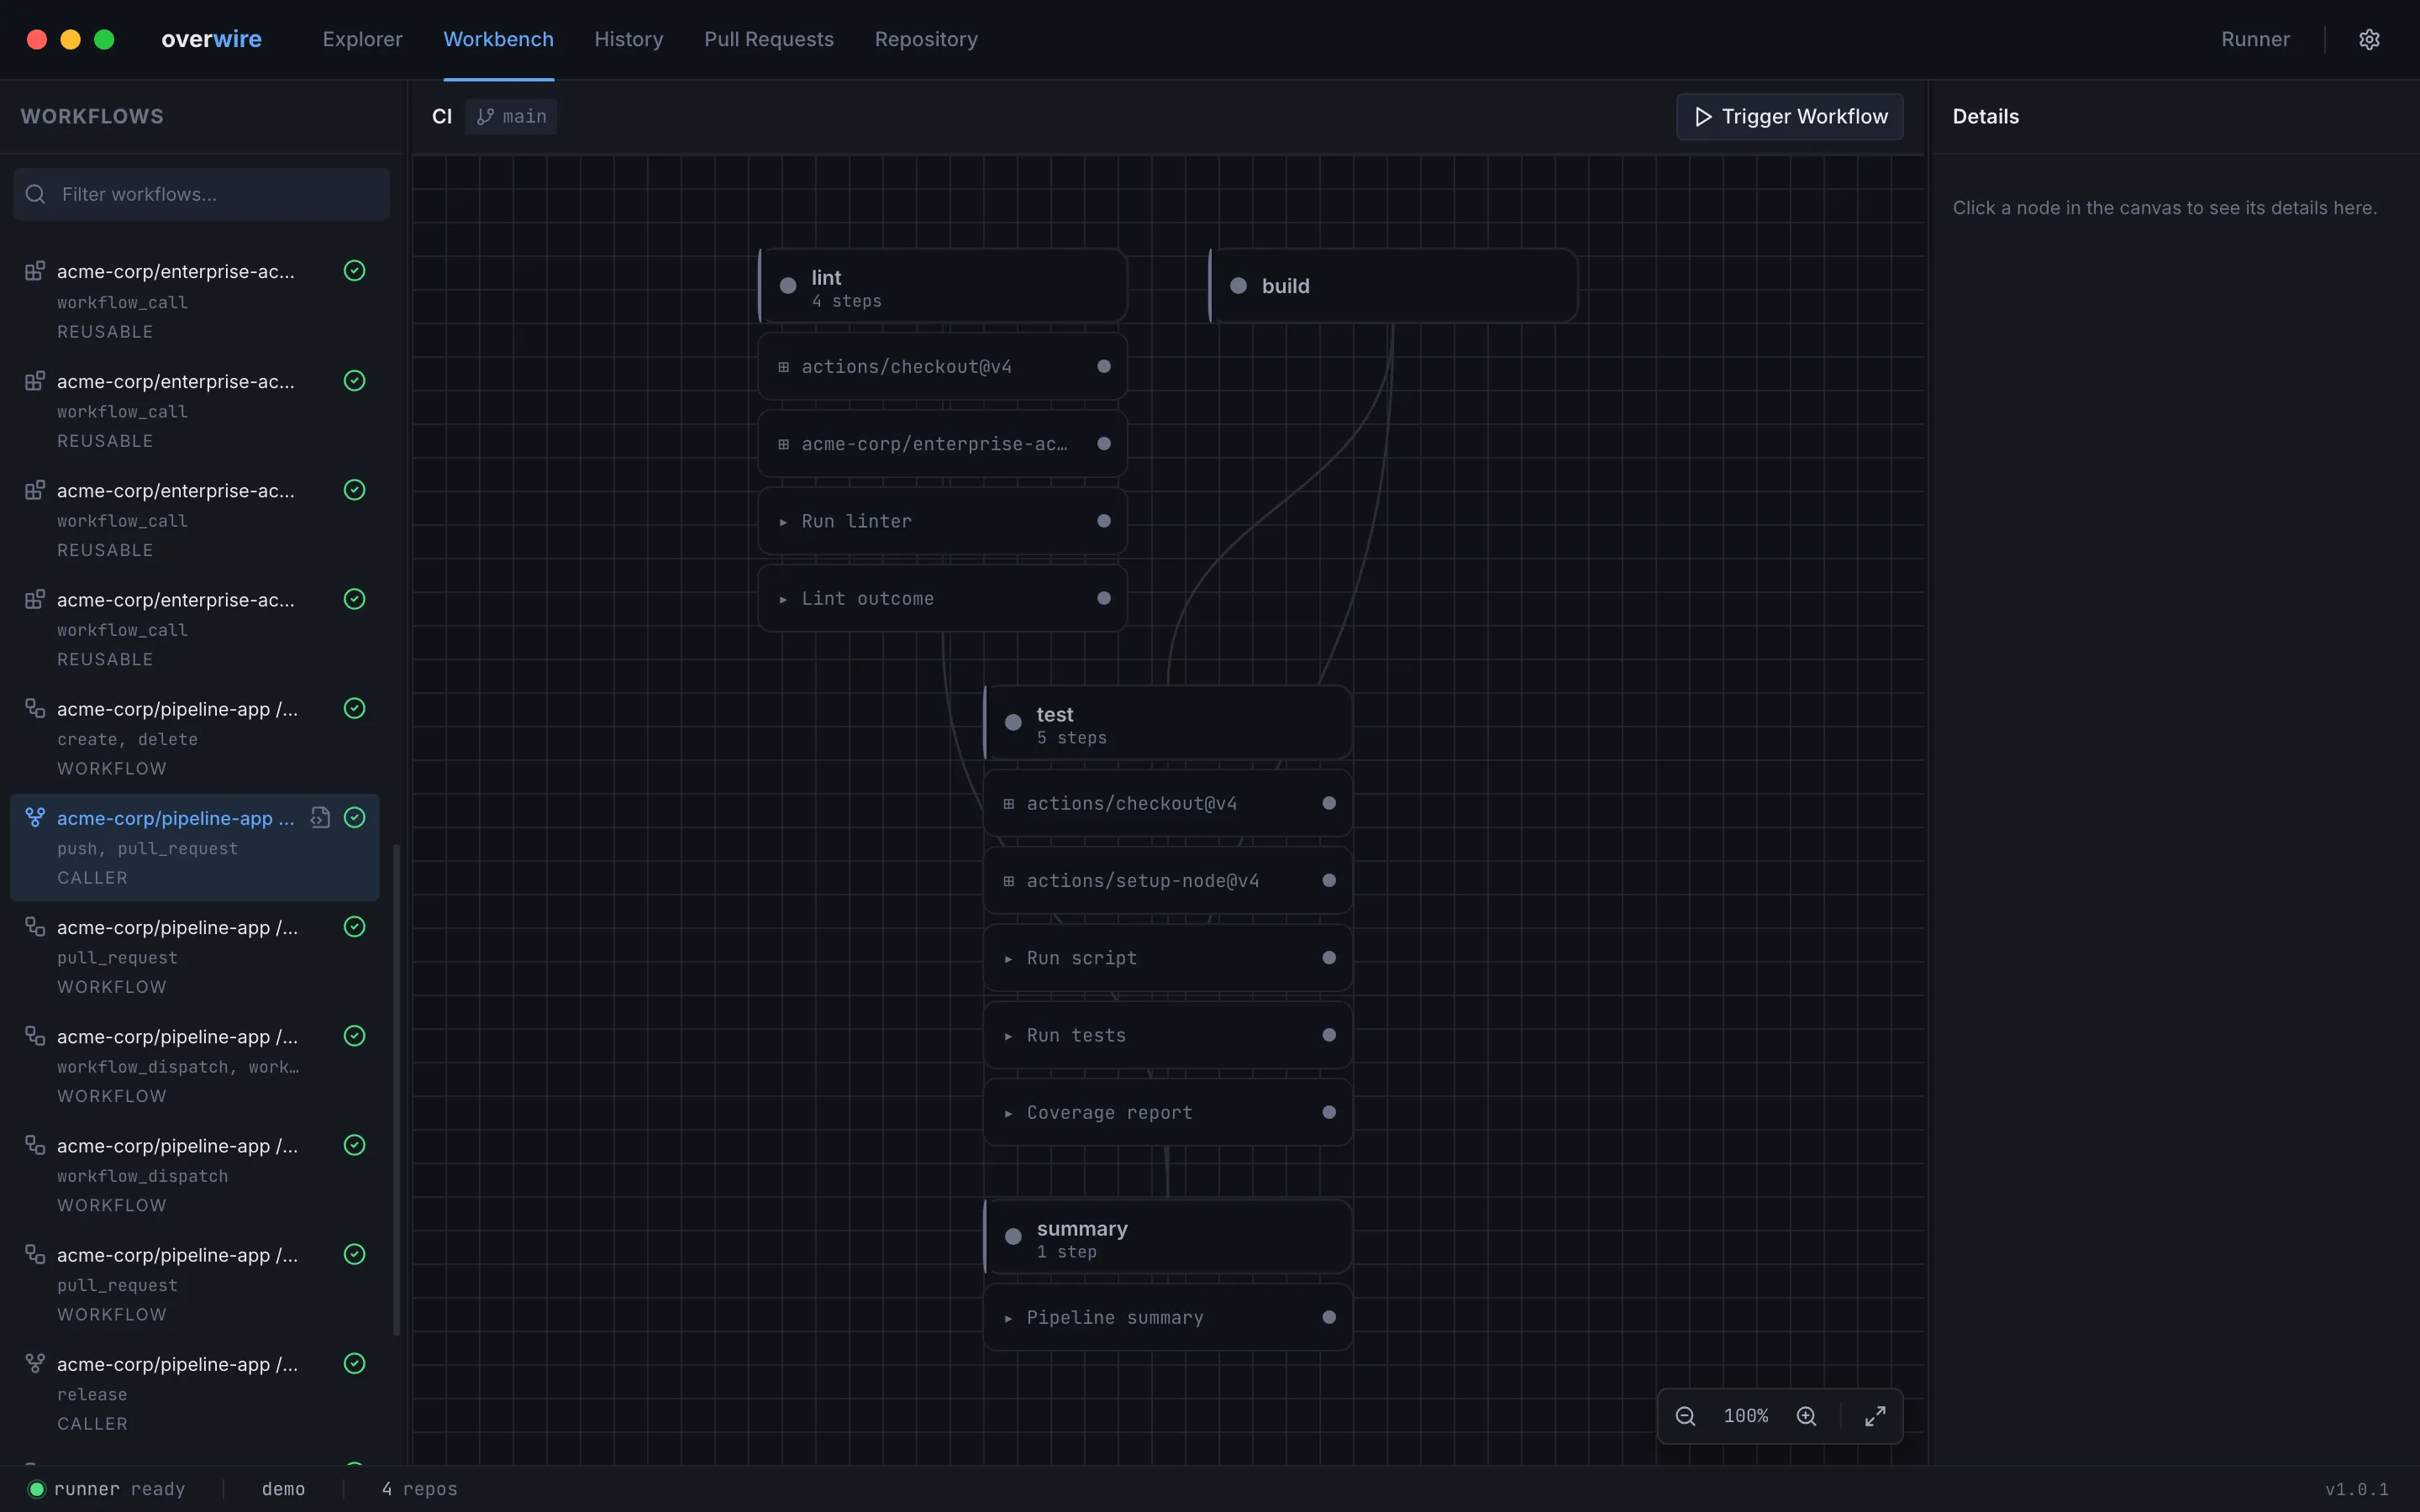Click the caller icon of the release workflow
The height and width of the screenshot is (1512, 2420).
(x=35, y=1364)
